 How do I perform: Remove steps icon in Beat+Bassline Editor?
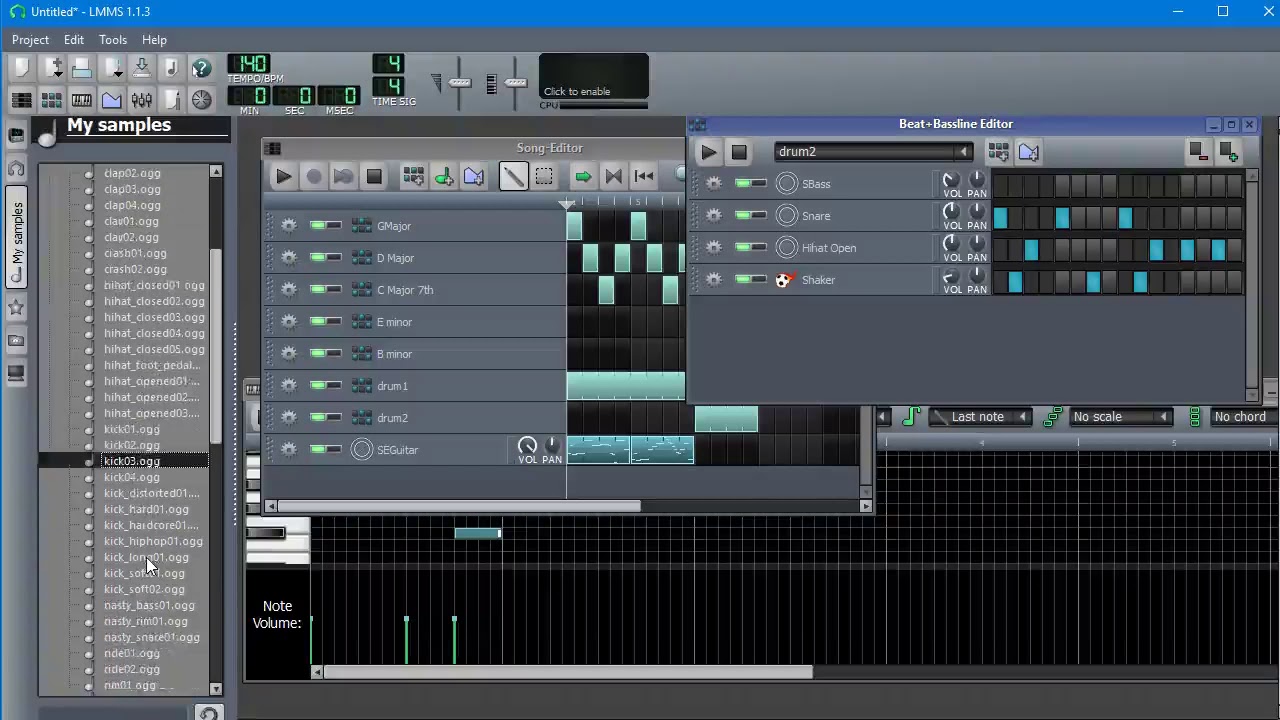tap(1198, 152)
